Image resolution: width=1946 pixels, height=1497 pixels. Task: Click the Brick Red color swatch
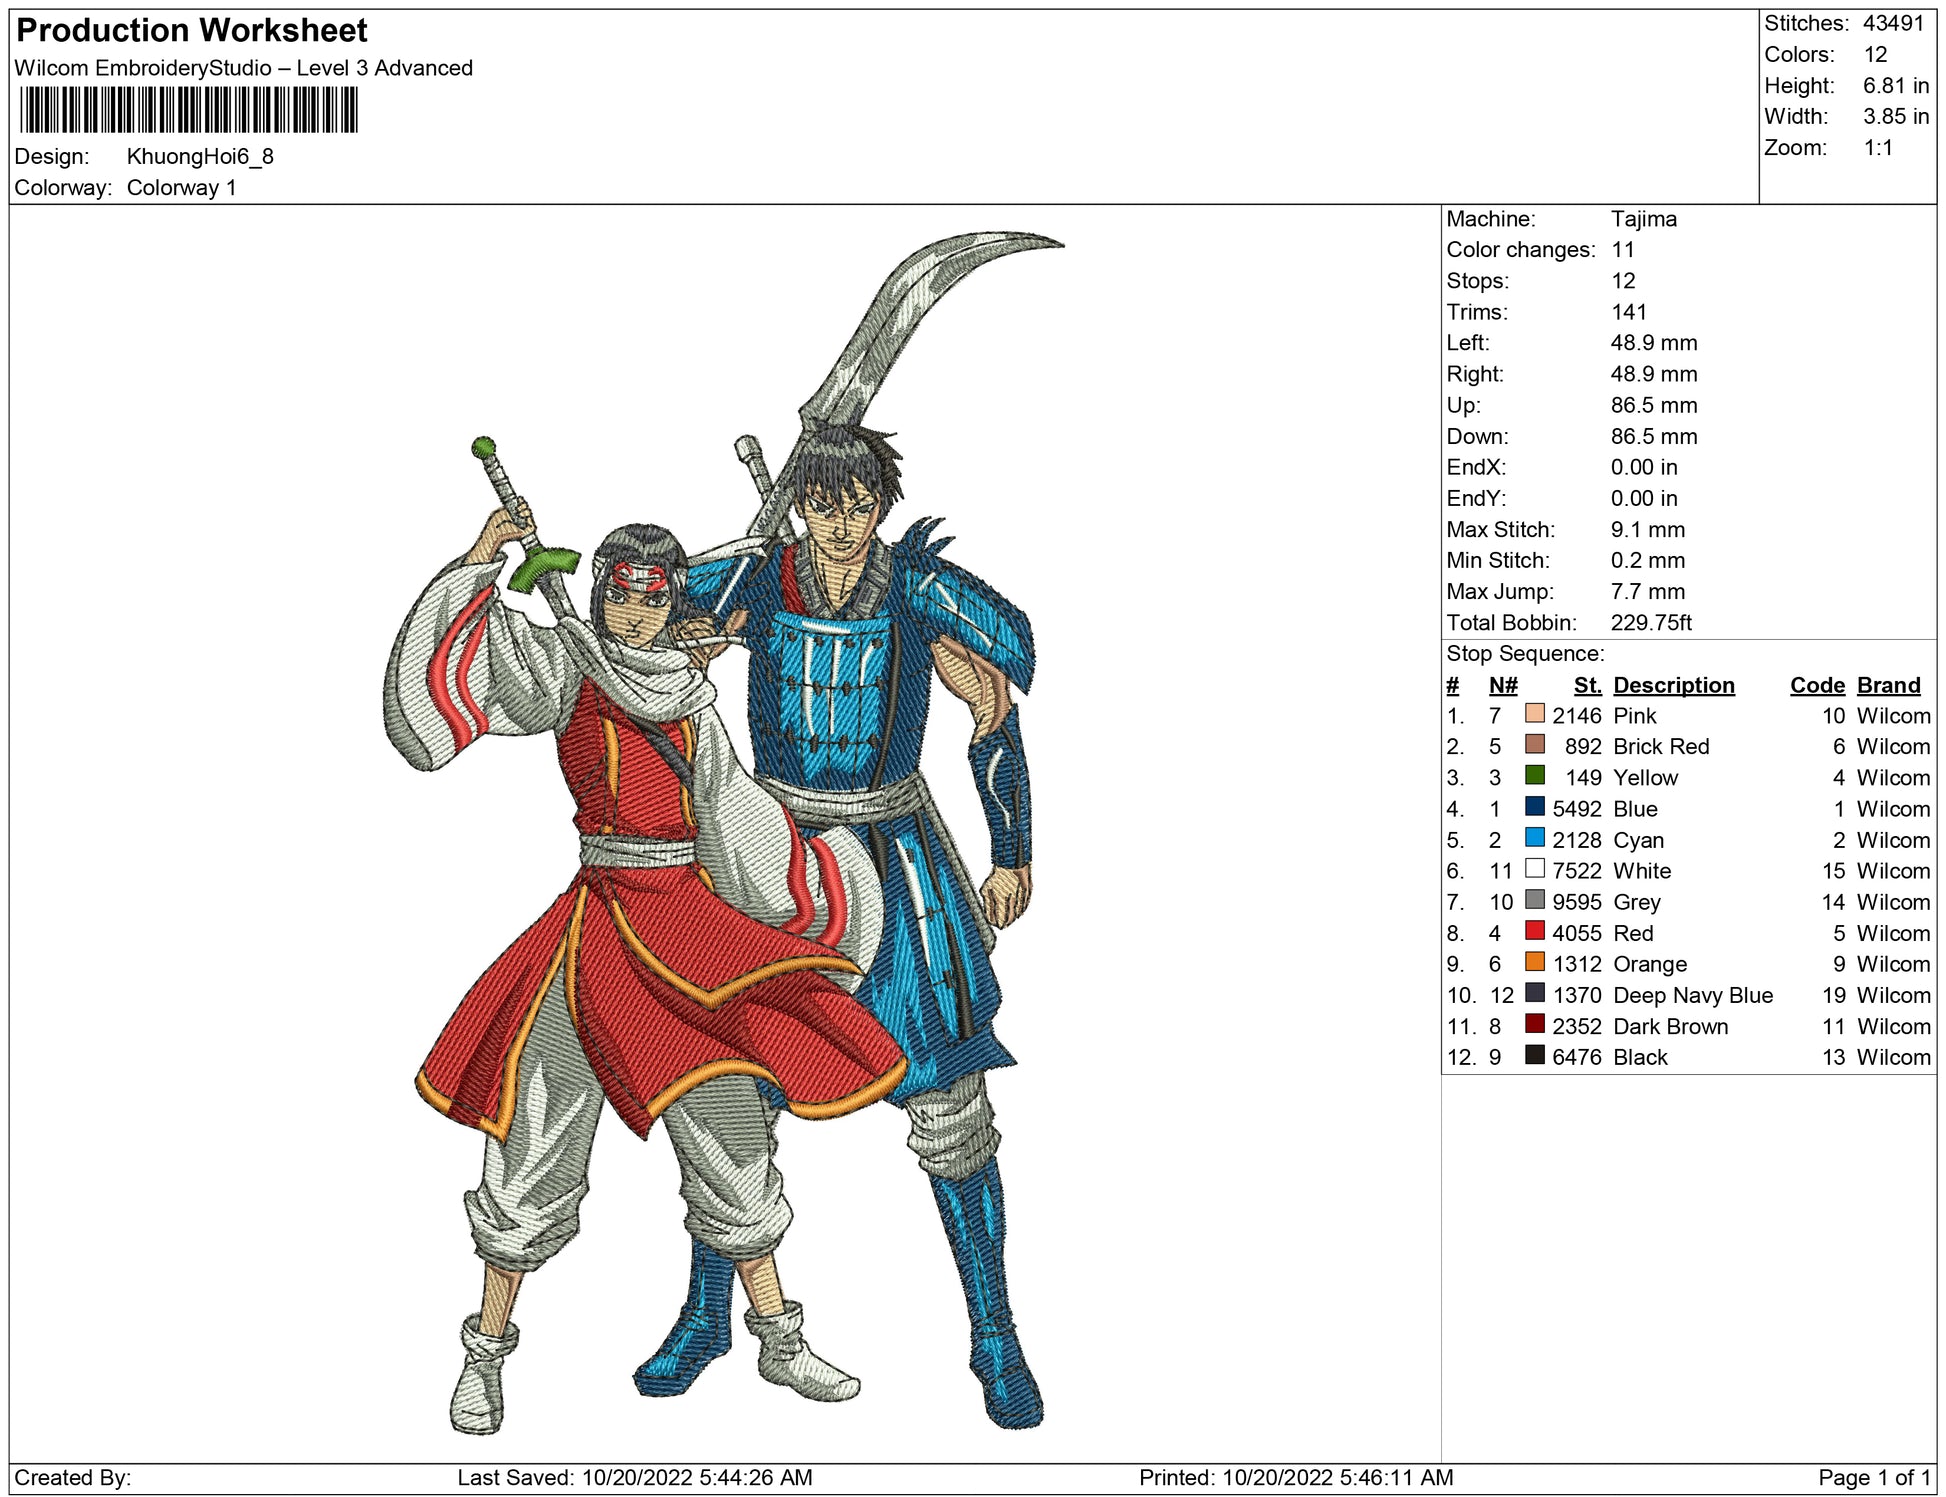tap(1534, 745)
